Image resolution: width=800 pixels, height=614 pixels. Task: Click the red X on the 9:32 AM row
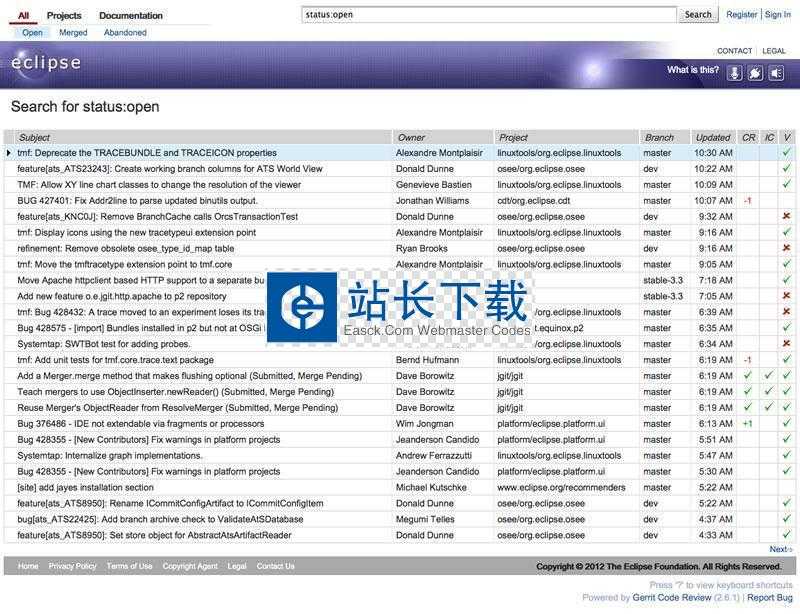786,216
